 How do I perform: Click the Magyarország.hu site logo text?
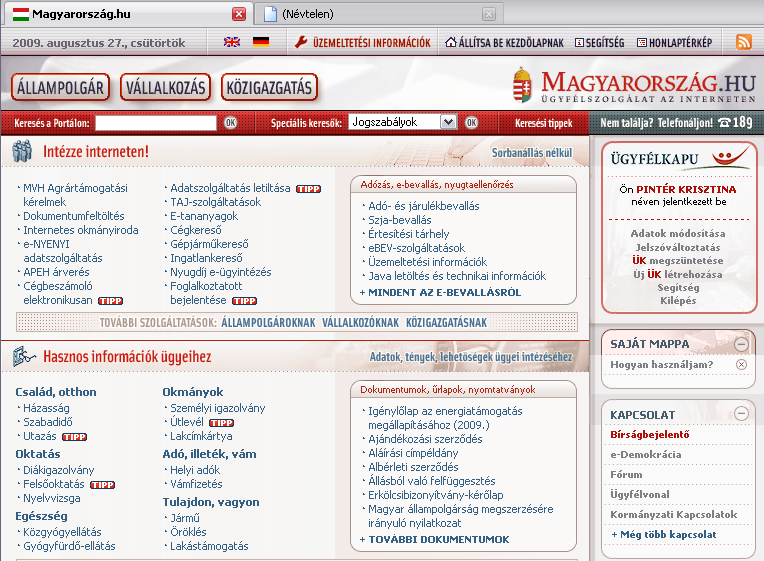648,87
